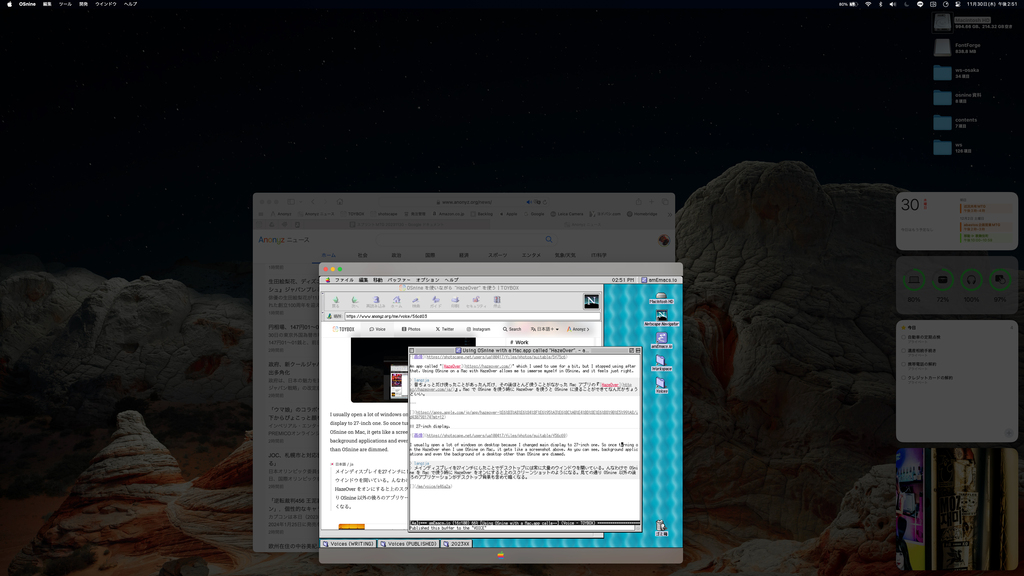The width and height of the screenshot is (1024, 576).
Task: Click Netscape URL address field
Action: tap(472, 316)
